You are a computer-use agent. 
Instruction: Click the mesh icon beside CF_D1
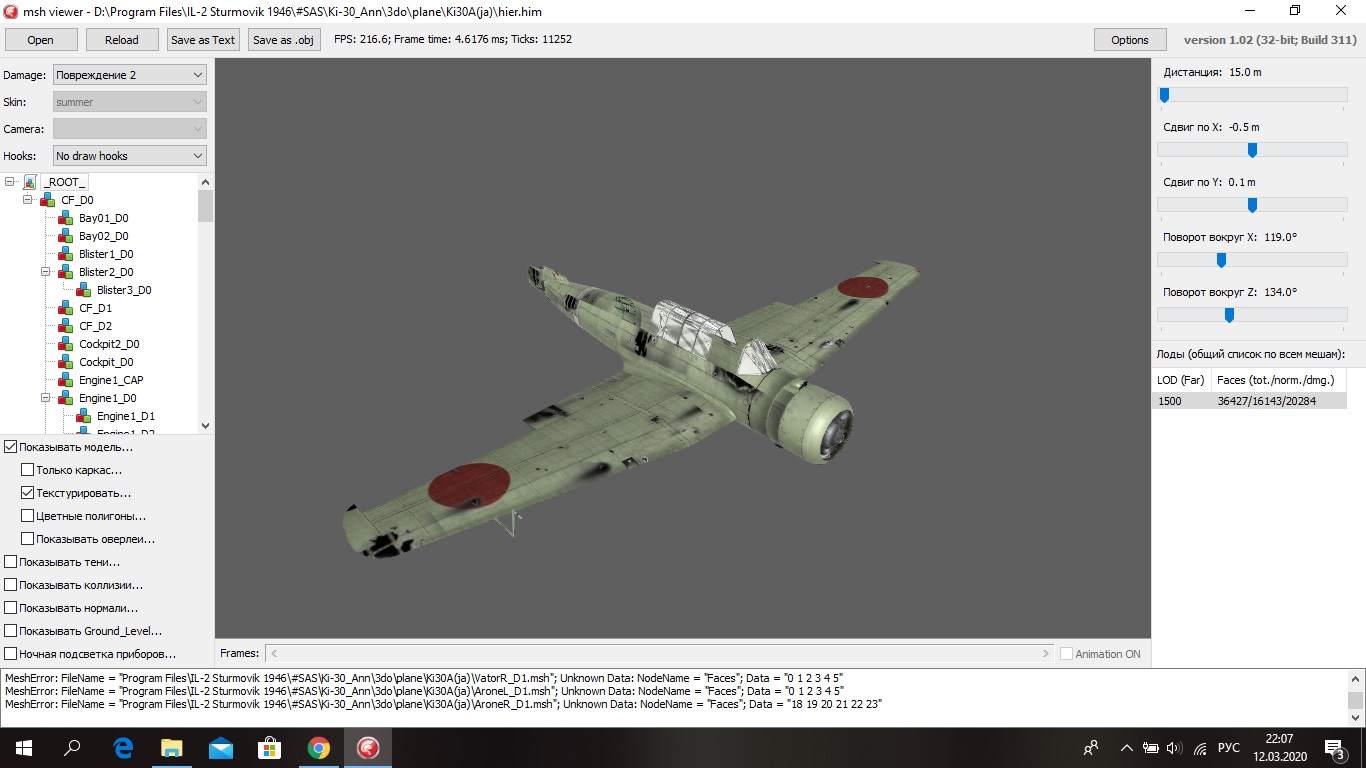[x=65, y=308]
